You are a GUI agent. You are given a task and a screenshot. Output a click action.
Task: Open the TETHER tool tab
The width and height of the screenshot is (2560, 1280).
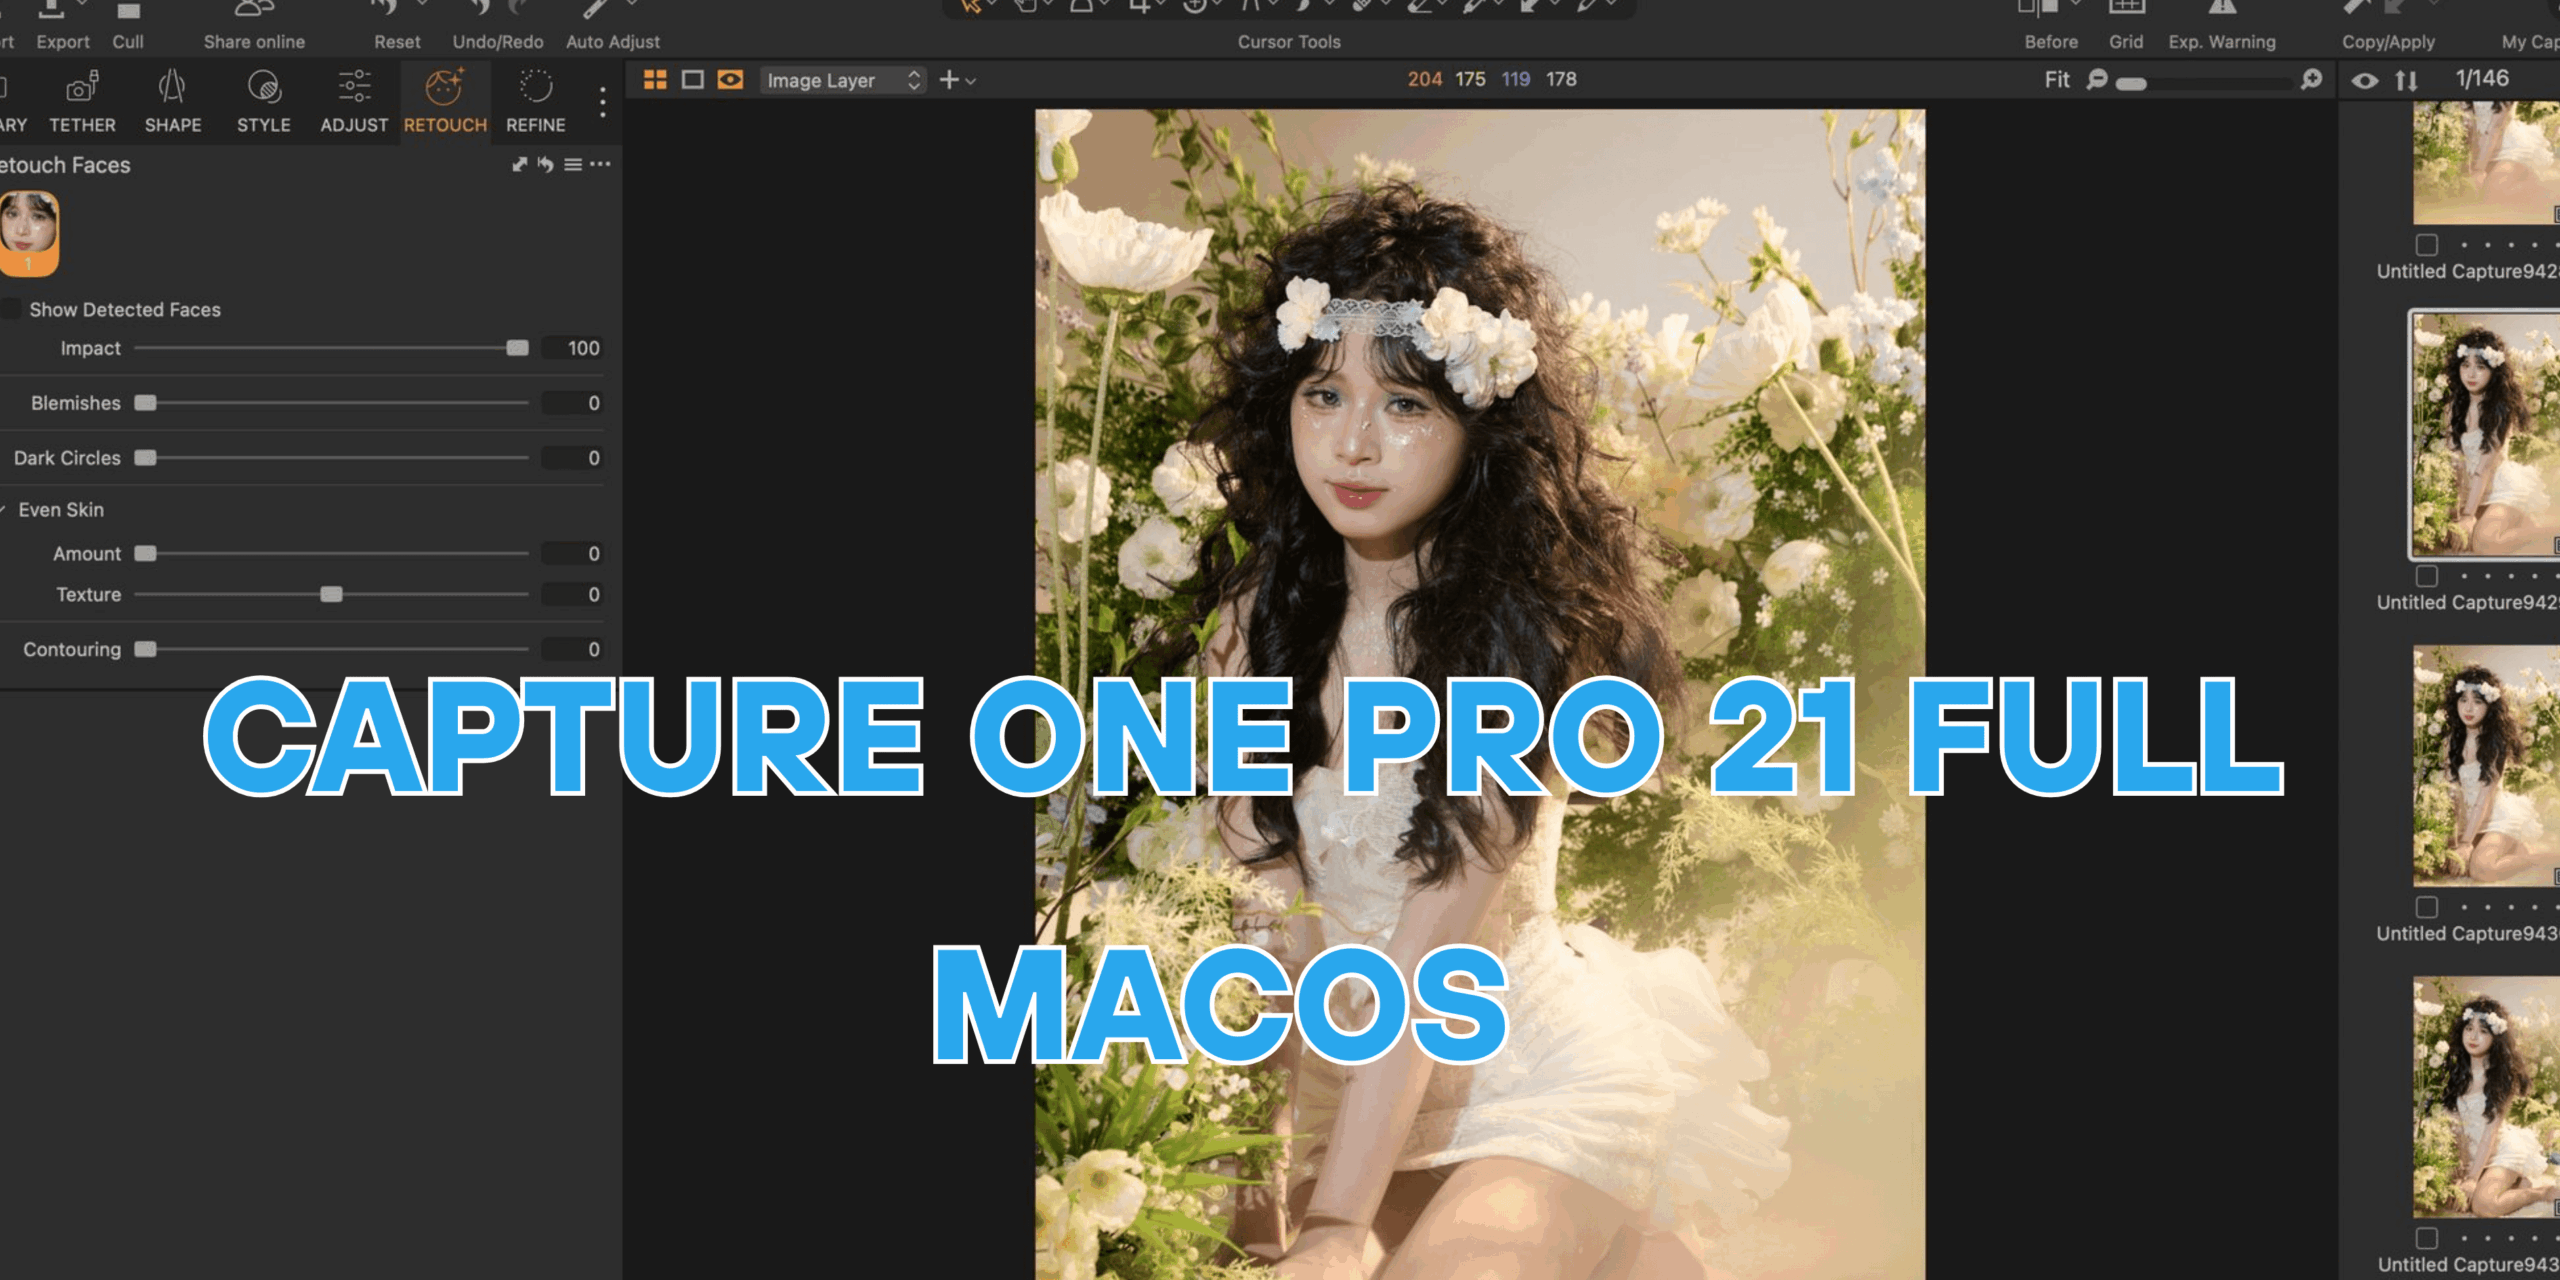tap(82, 102)
